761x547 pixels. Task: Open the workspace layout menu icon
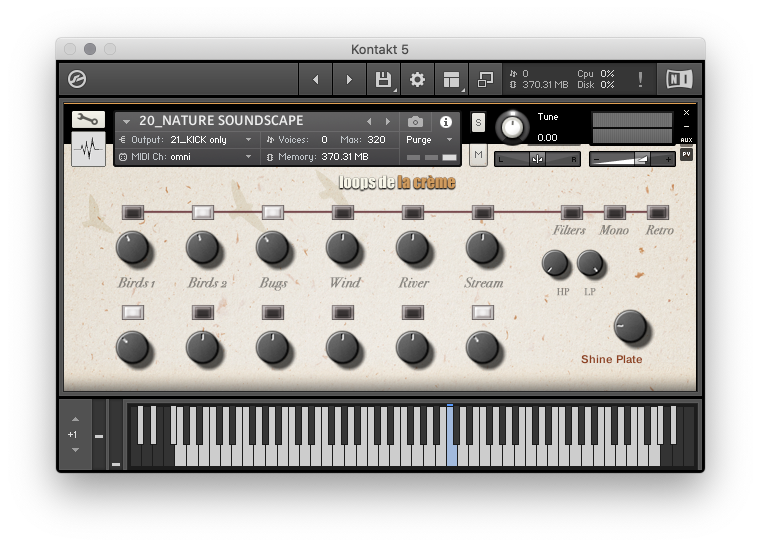pyautogui.click(x=451, y=79)
